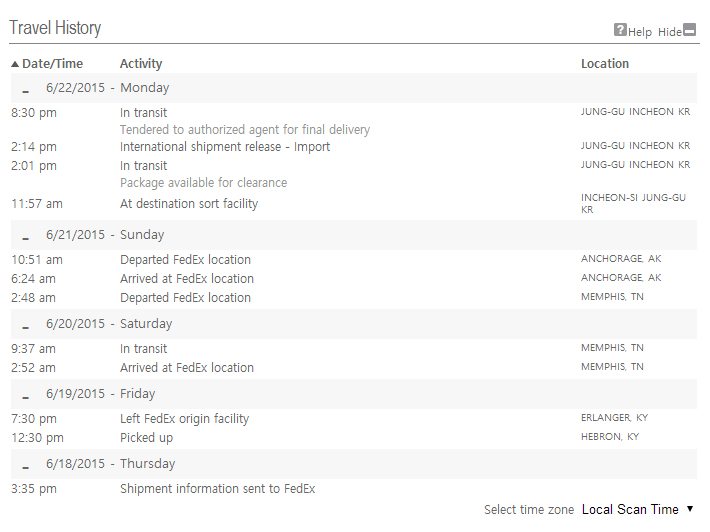Click Shipment information sent to FedEx entry
The width and height of the screenshot is (710, 532).
click(217, 489)
